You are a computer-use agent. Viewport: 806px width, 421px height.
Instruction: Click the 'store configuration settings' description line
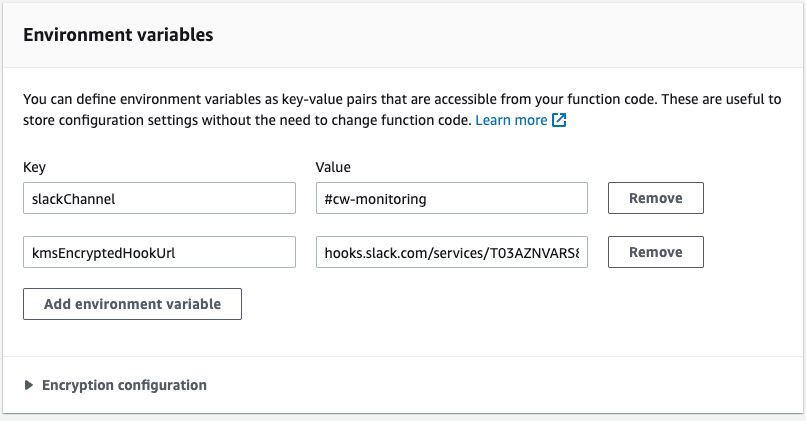click(240, 121)
